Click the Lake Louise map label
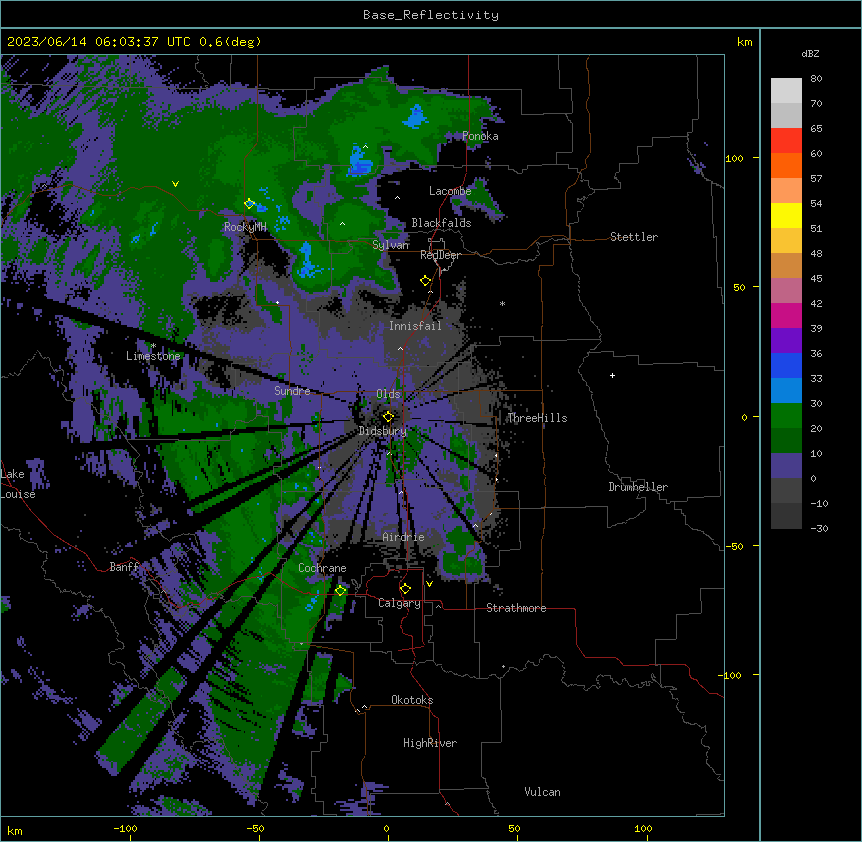Image resolution: width=862 pixels, height=842 pixels. (18, 484)
